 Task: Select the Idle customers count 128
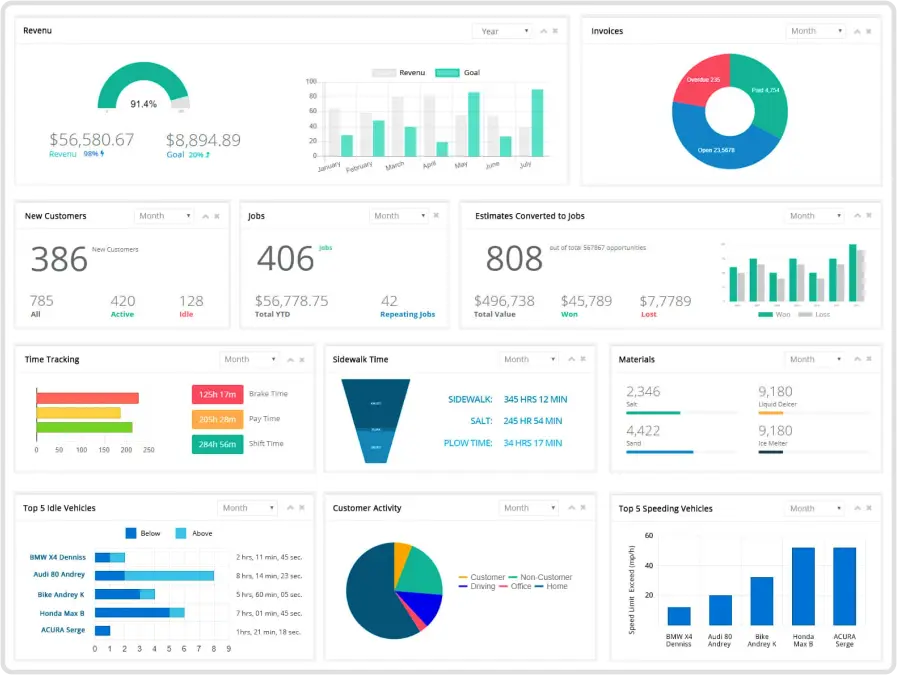(x=191, y=301)
